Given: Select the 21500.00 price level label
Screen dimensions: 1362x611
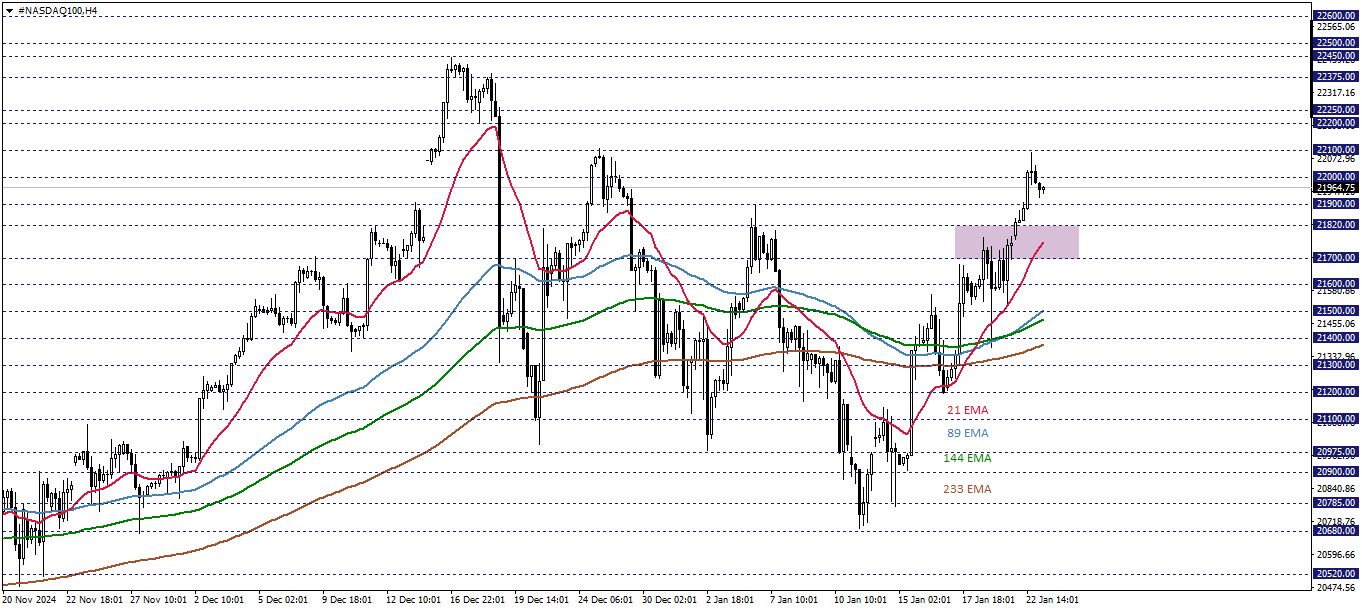Looking at the screenshot, I should [x=1336, y=311].
